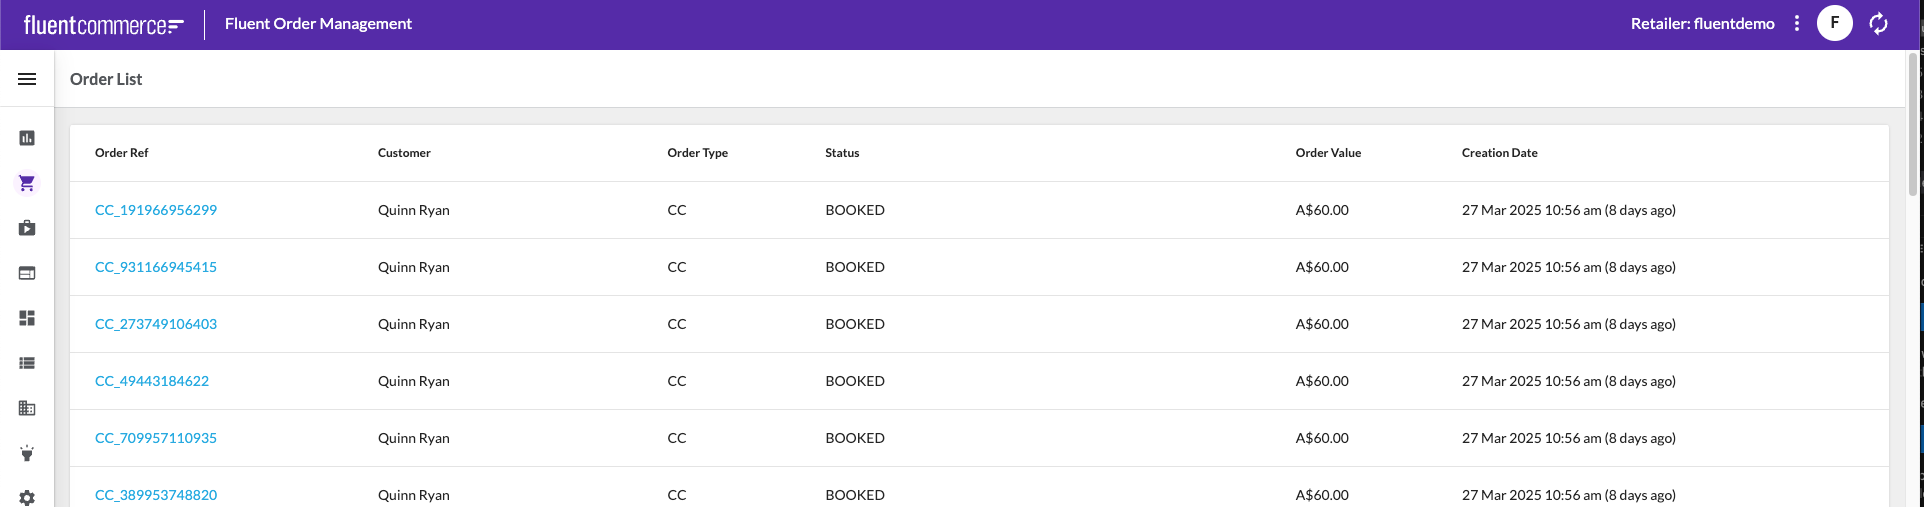The width and height of the screenshot is (1924, 507).
Task: Open order CC_191966956299
Action: pyautogui.click(x=156, y=210)
